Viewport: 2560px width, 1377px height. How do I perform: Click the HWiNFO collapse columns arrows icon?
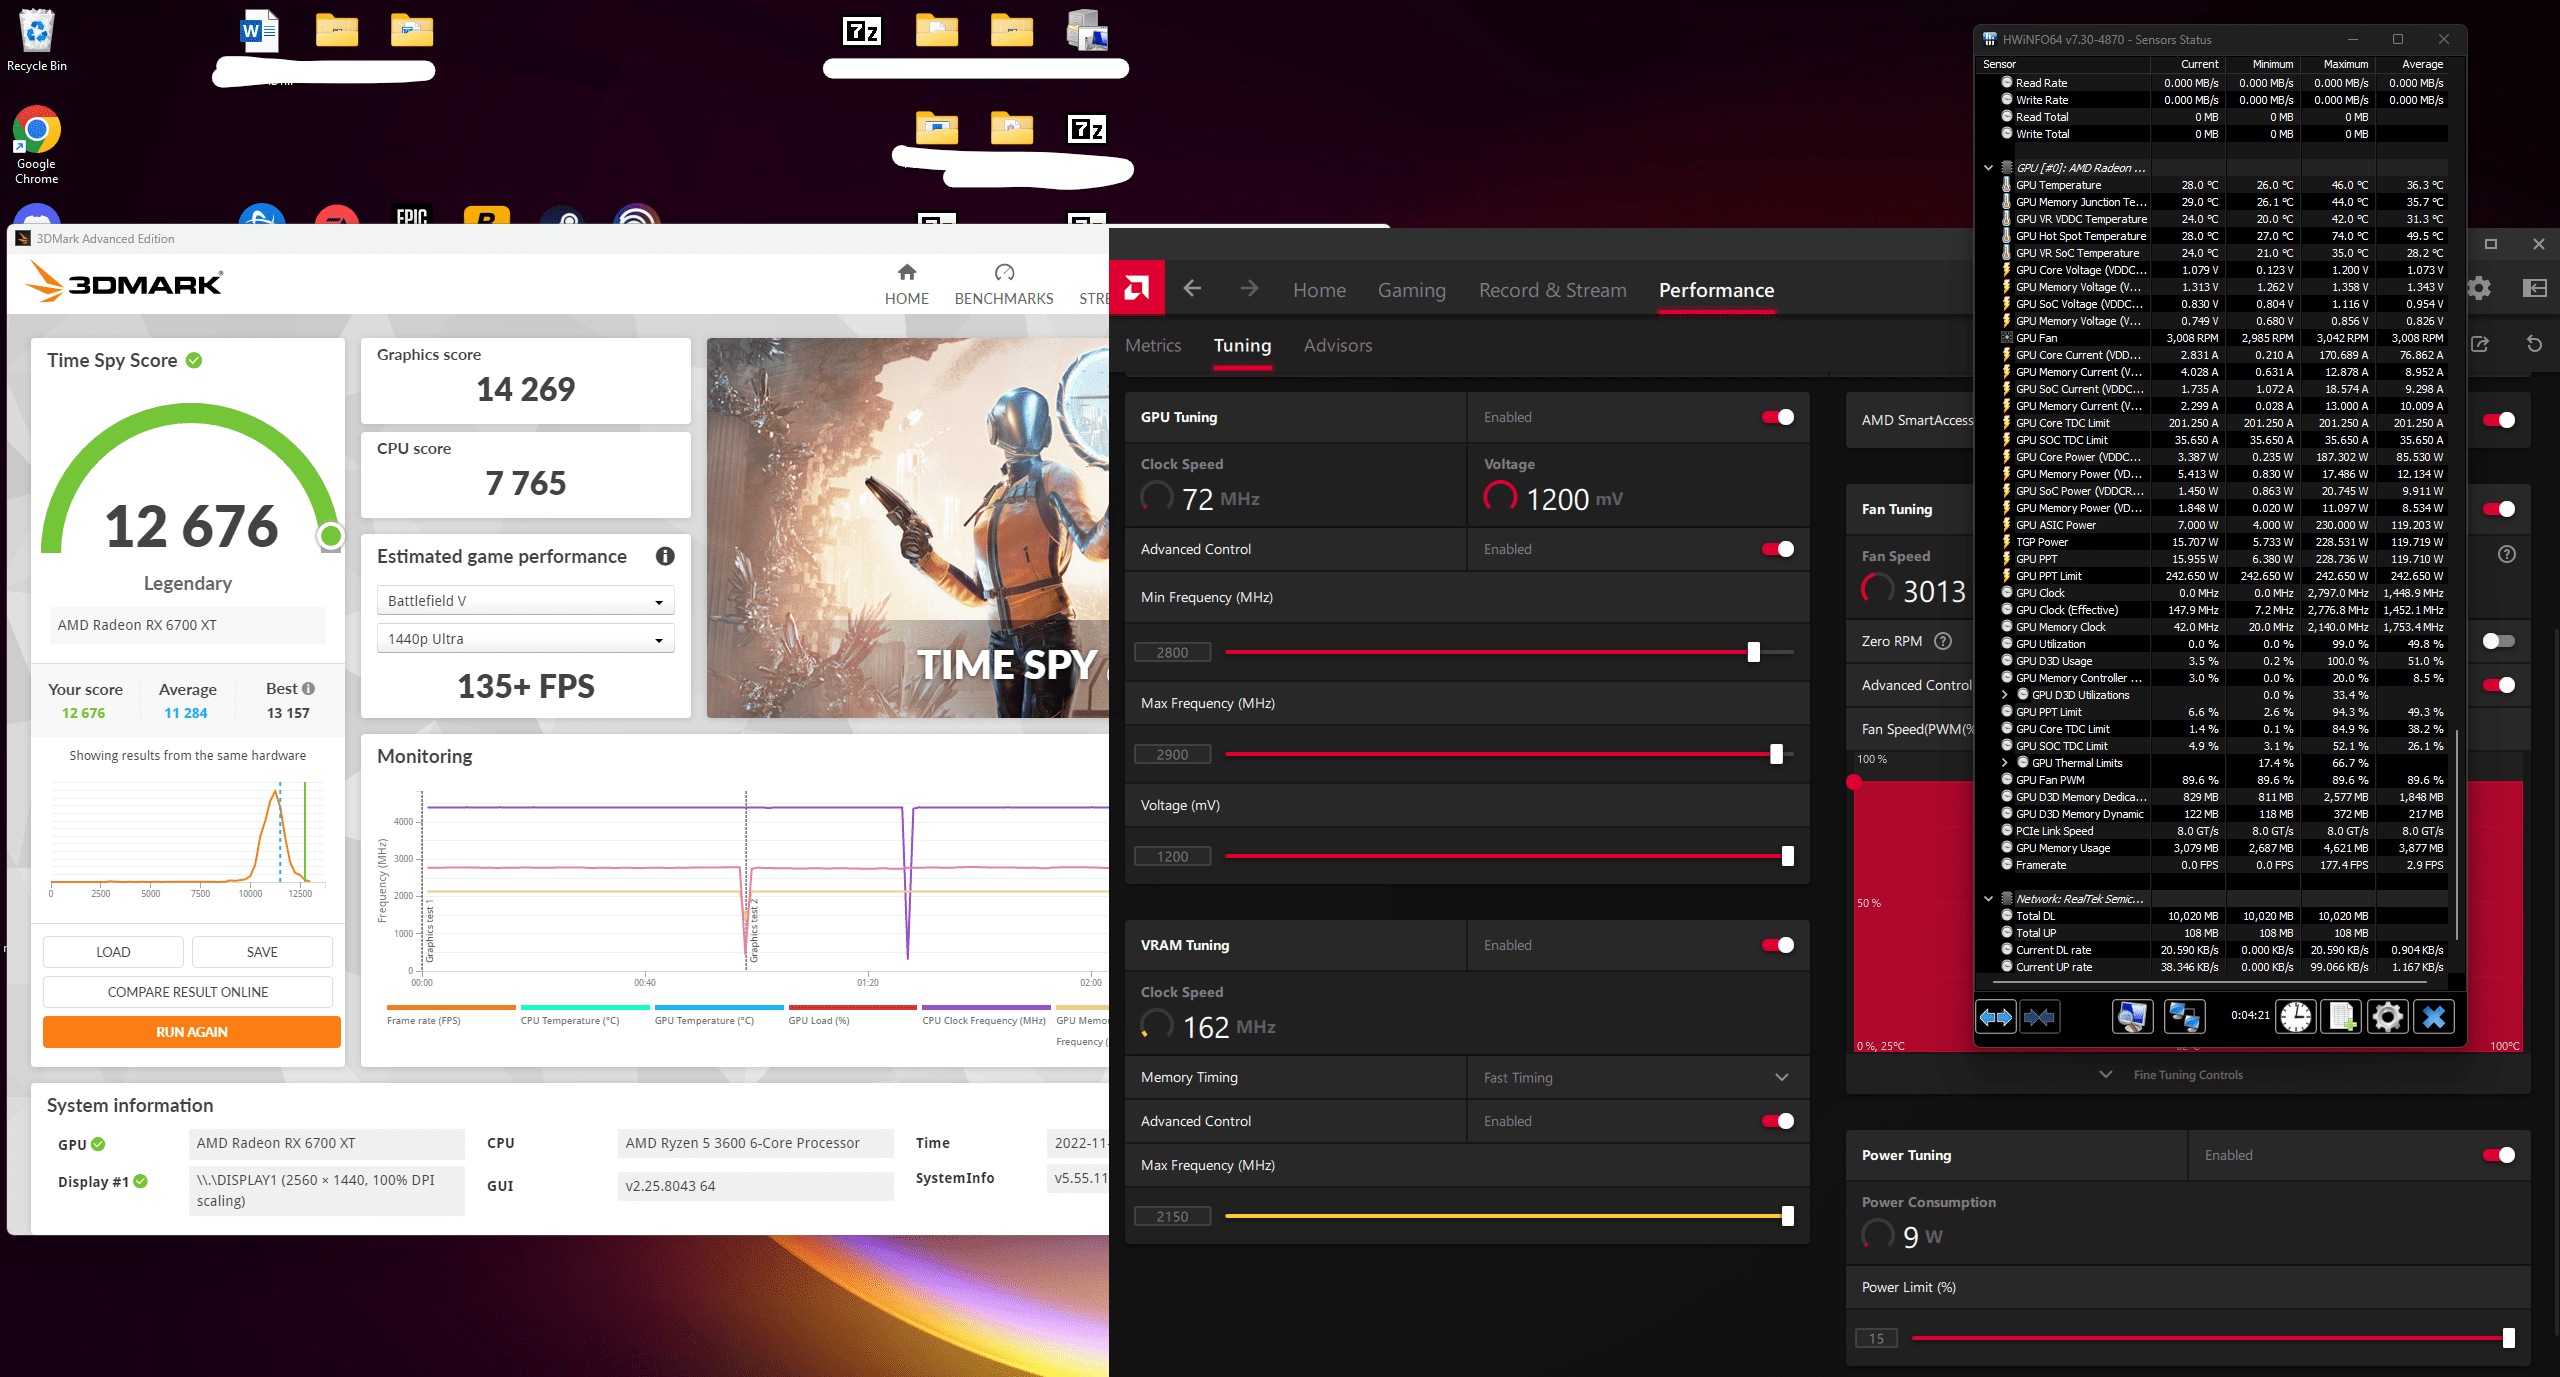pos(2039,1017)
